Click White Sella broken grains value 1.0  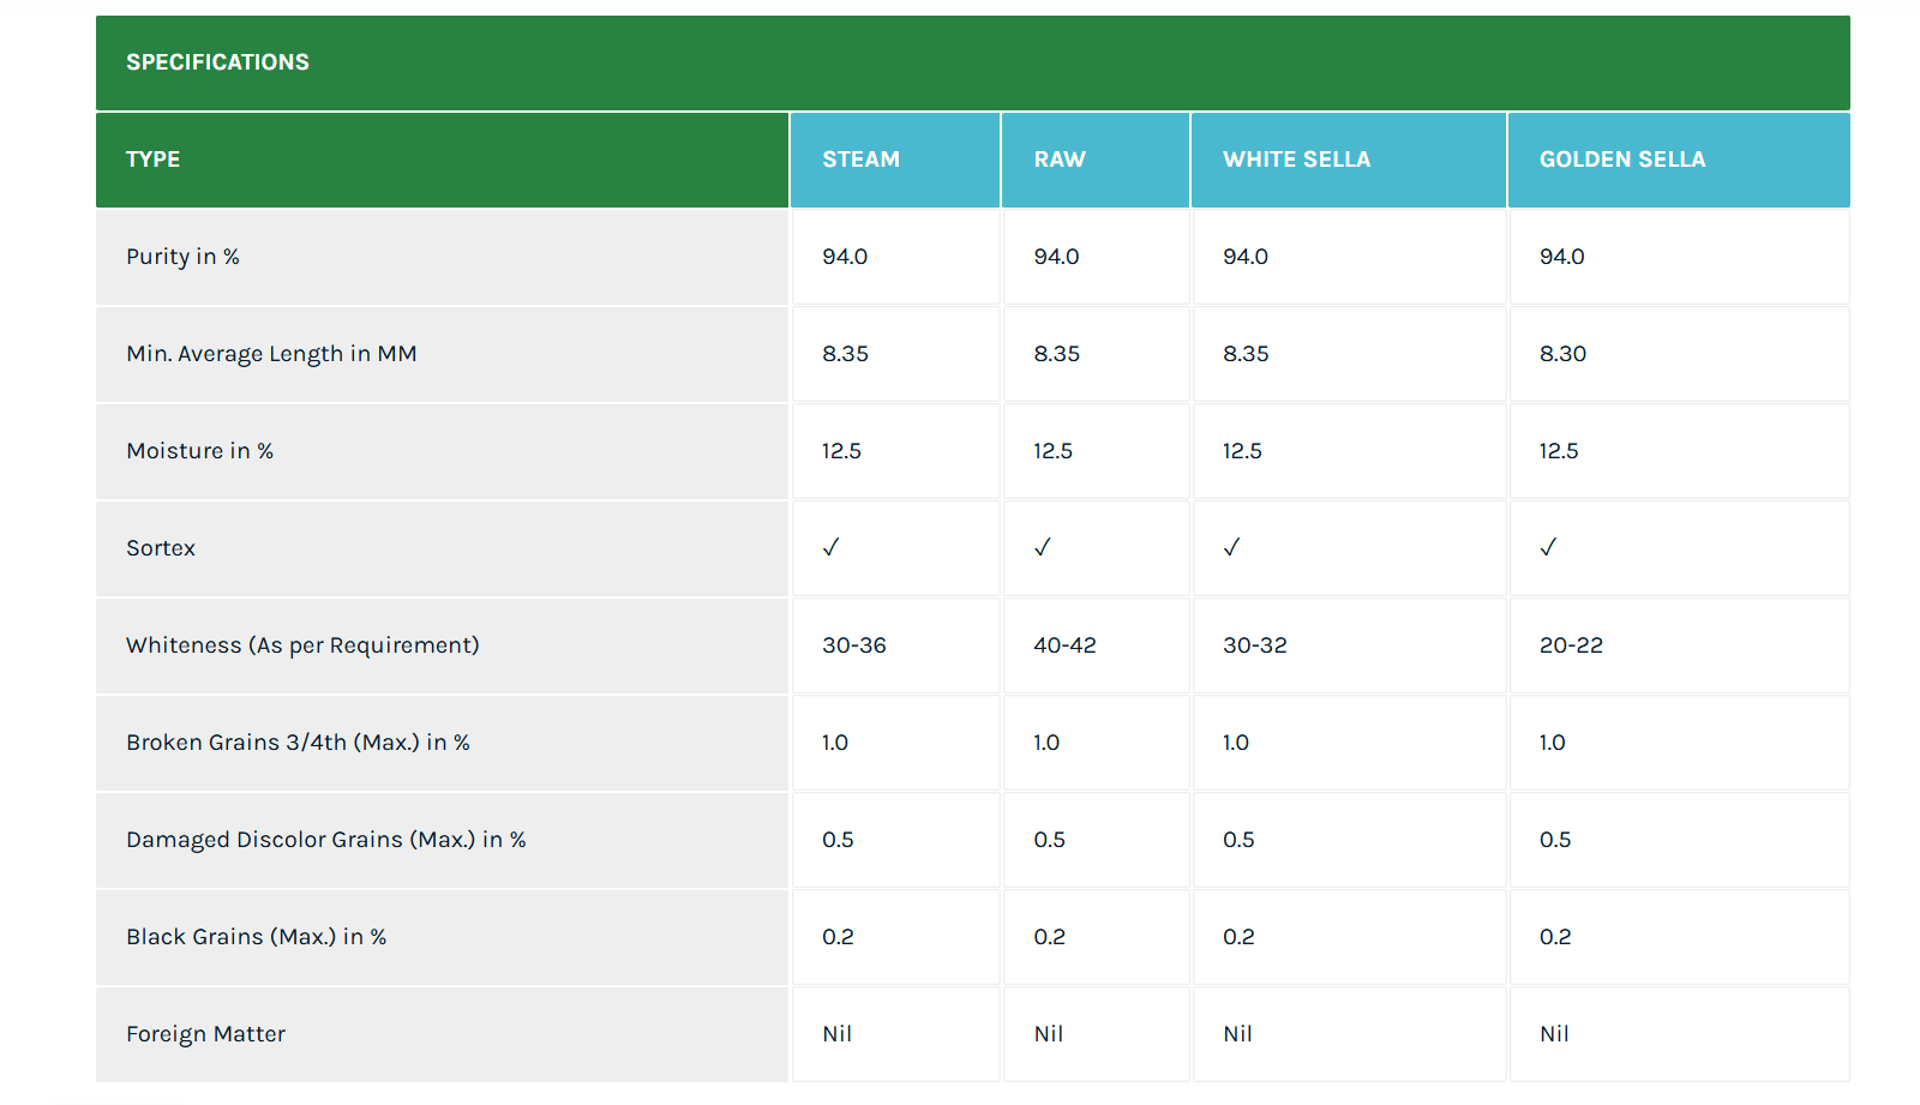(x=1236, y=742)
